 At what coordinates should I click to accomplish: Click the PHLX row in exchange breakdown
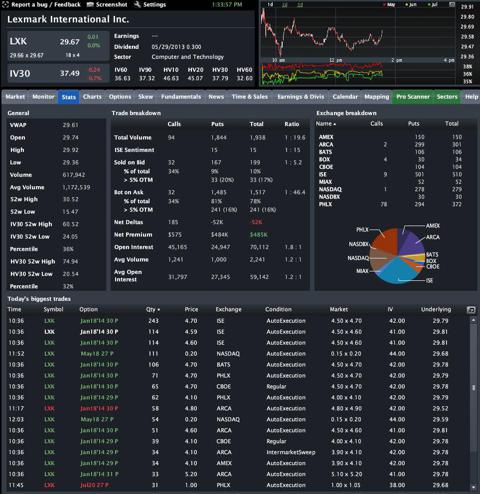(395, 204)
